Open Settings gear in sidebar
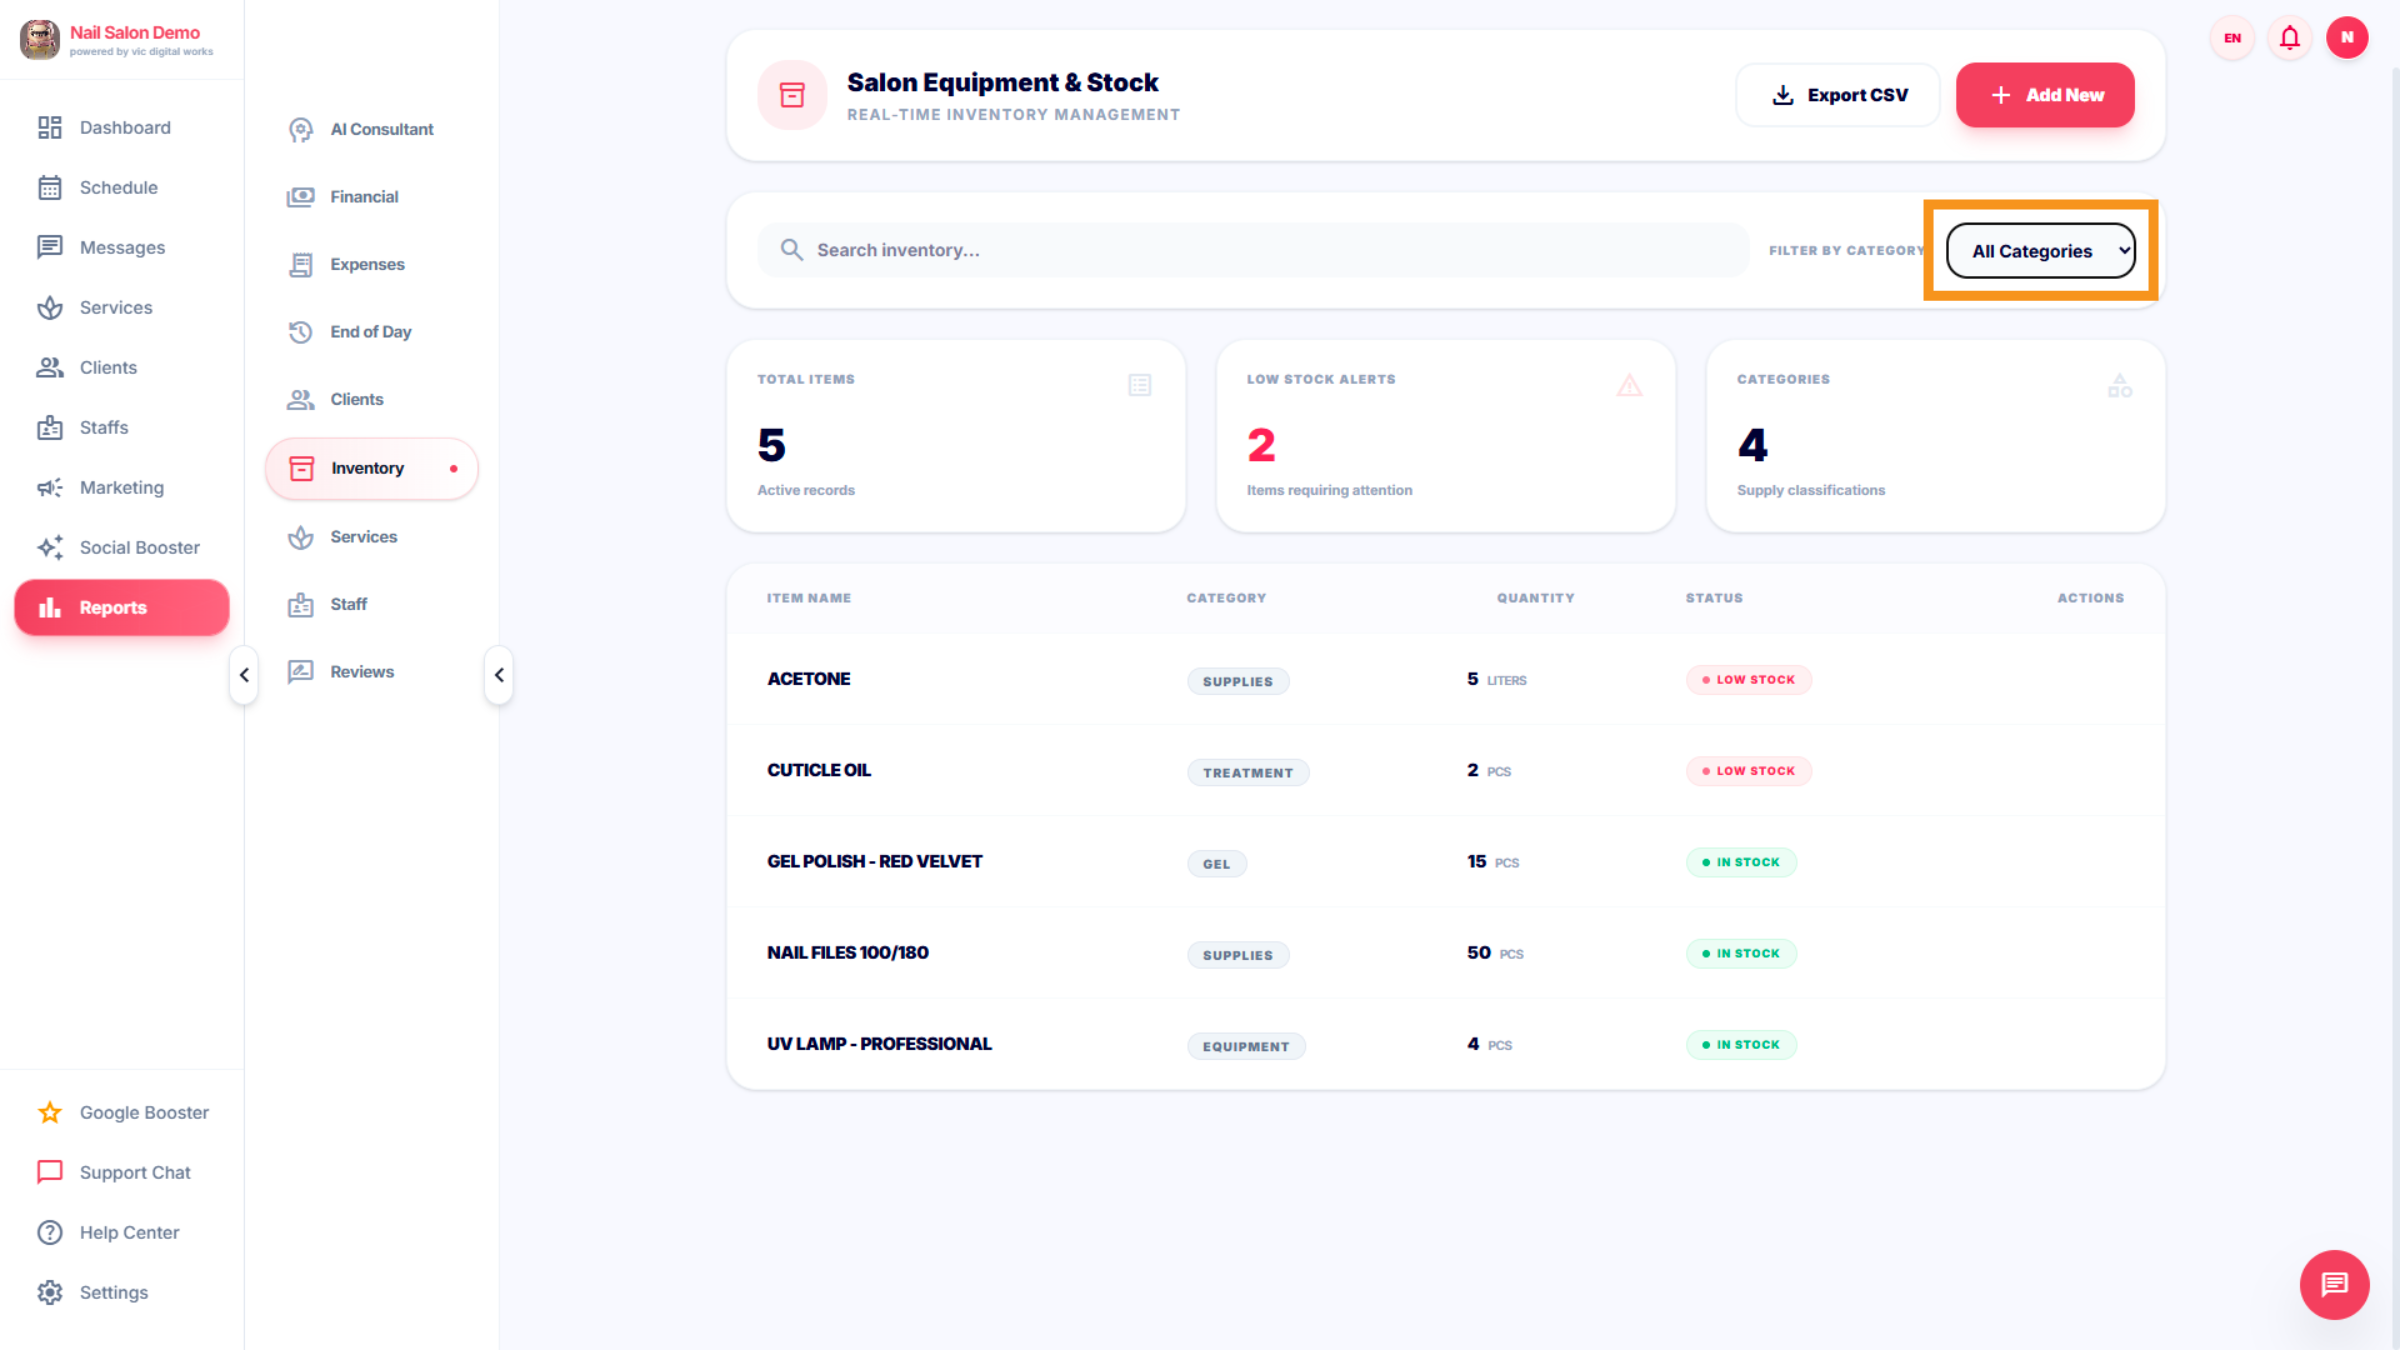 pos(50,1292)
